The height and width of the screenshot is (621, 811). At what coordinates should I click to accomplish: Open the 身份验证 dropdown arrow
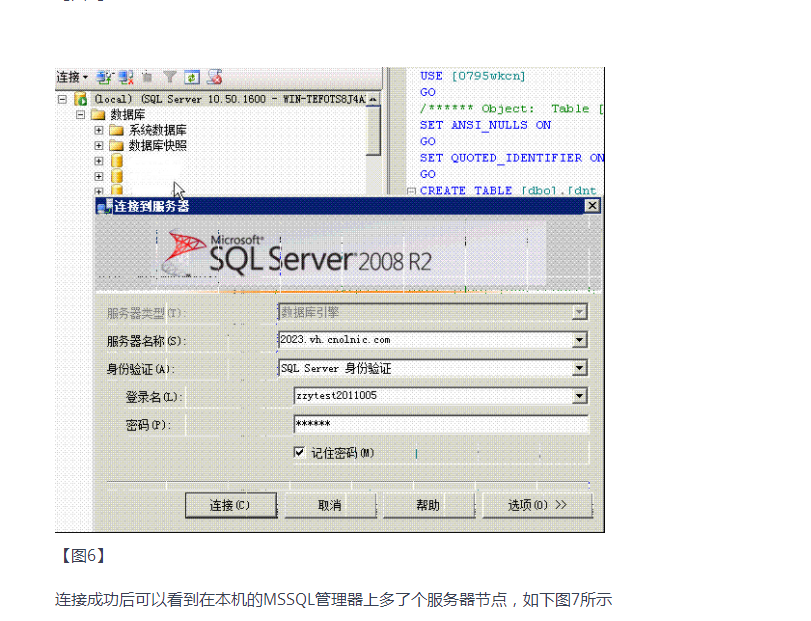click(579, 368)
